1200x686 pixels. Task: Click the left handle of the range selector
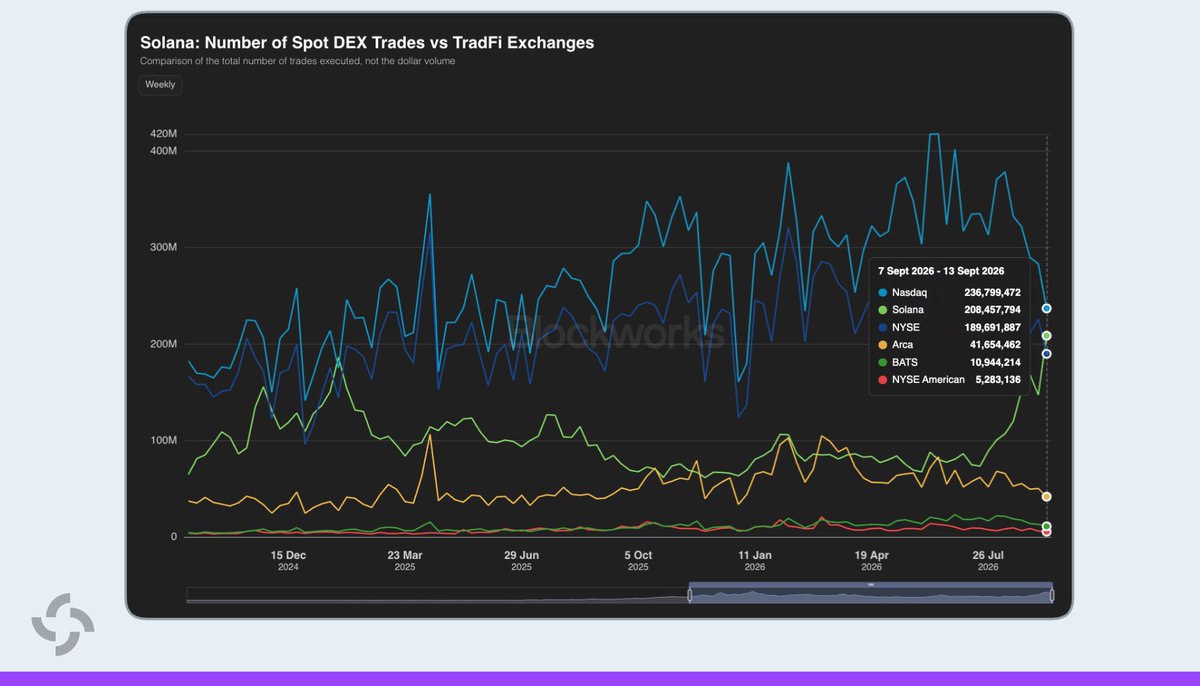click(x=689, y=596)
